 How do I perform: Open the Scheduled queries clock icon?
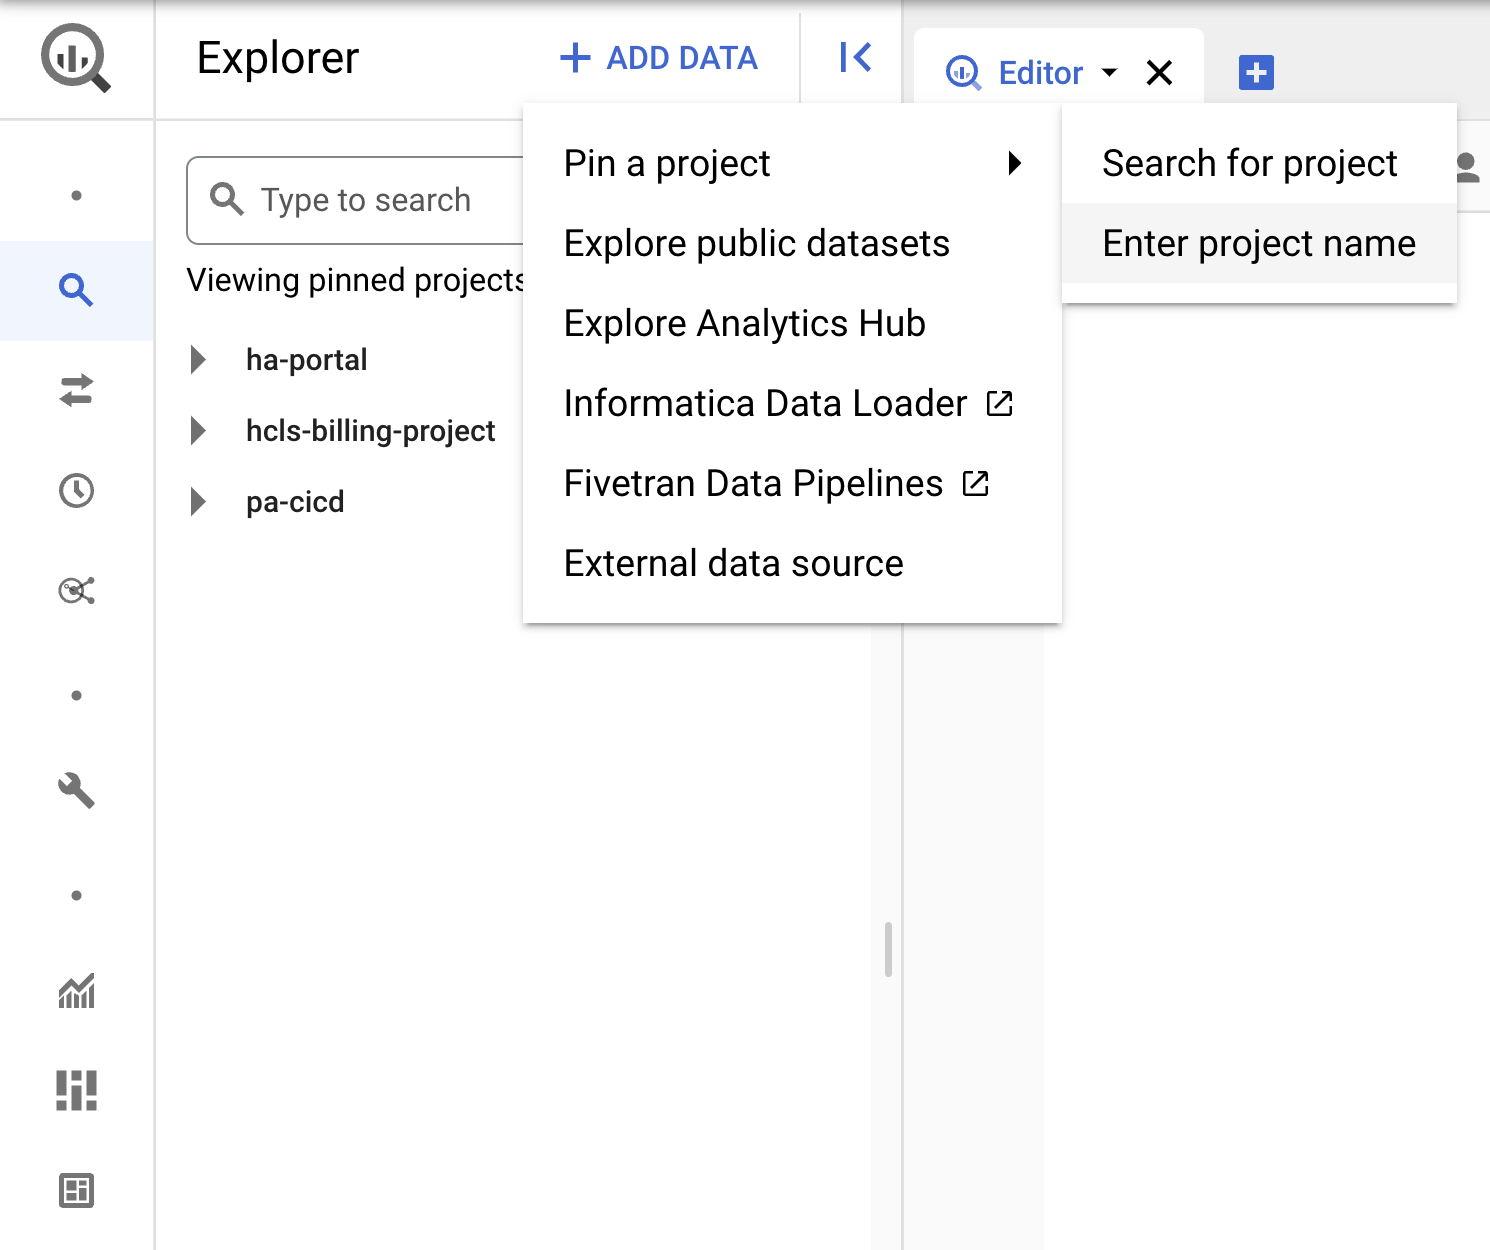coord(76,490)
